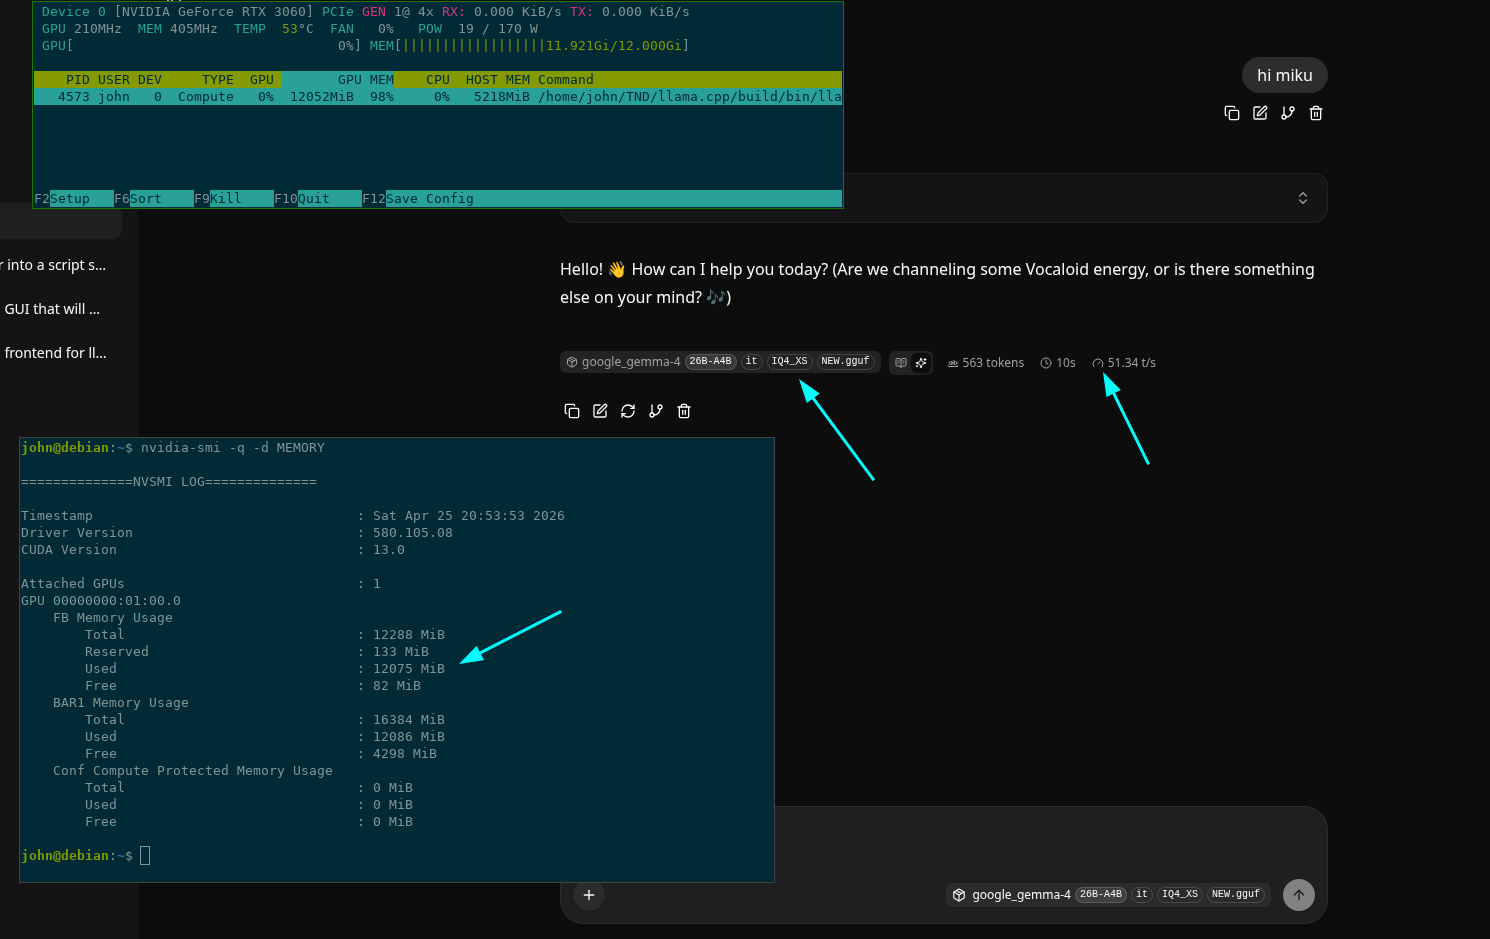1490x939 pixels.
Task: Click the "NEW.gguf" tag in the chat input selector
Action: pos(1236,894)
